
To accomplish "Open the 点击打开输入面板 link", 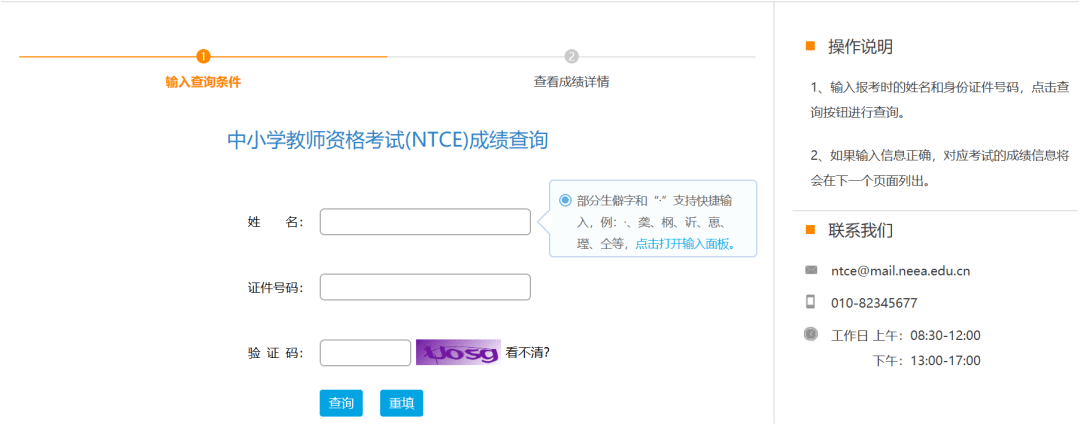I will 686,243.
